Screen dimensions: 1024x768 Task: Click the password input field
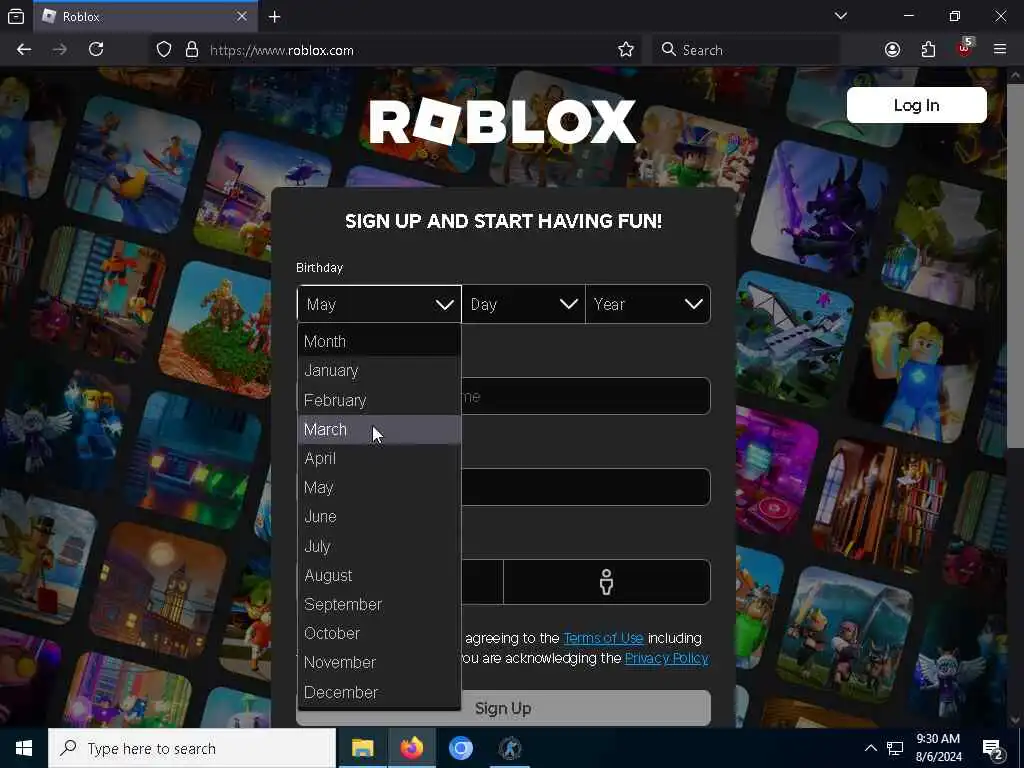pyautogui.click(x=585, y=487)
